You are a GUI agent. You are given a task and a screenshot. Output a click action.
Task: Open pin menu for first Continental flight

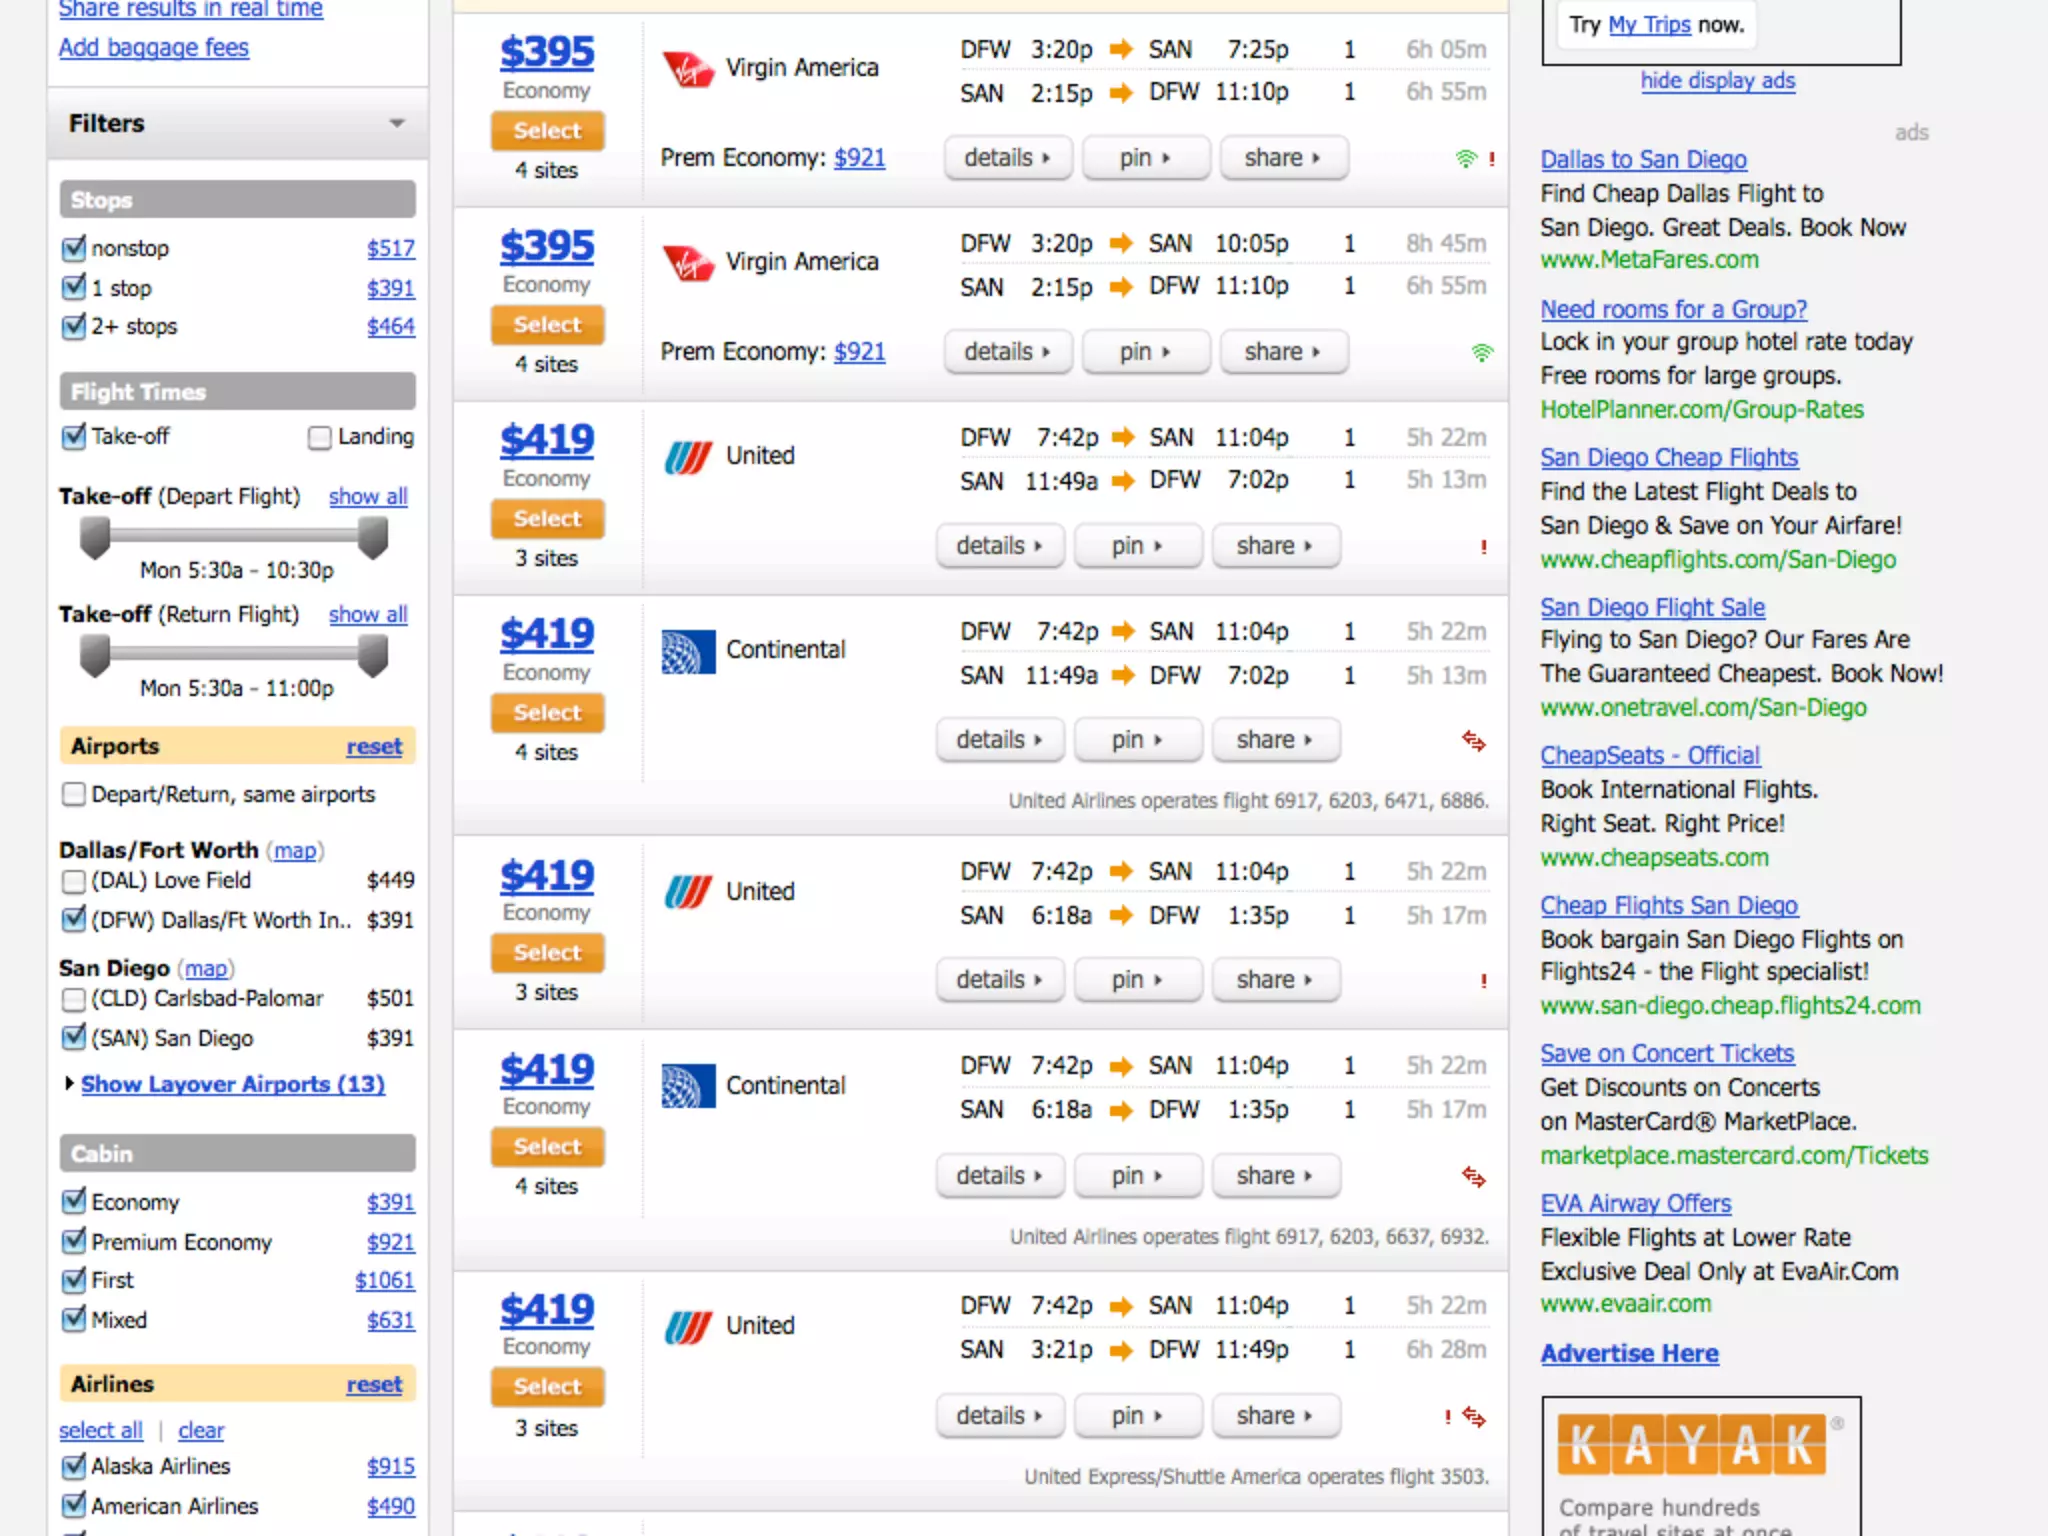pos(1137,740)
